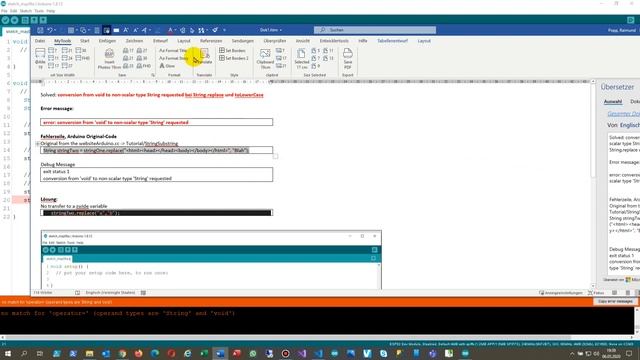Open the Arduino Serial Monitor icon

click(631, 20)
